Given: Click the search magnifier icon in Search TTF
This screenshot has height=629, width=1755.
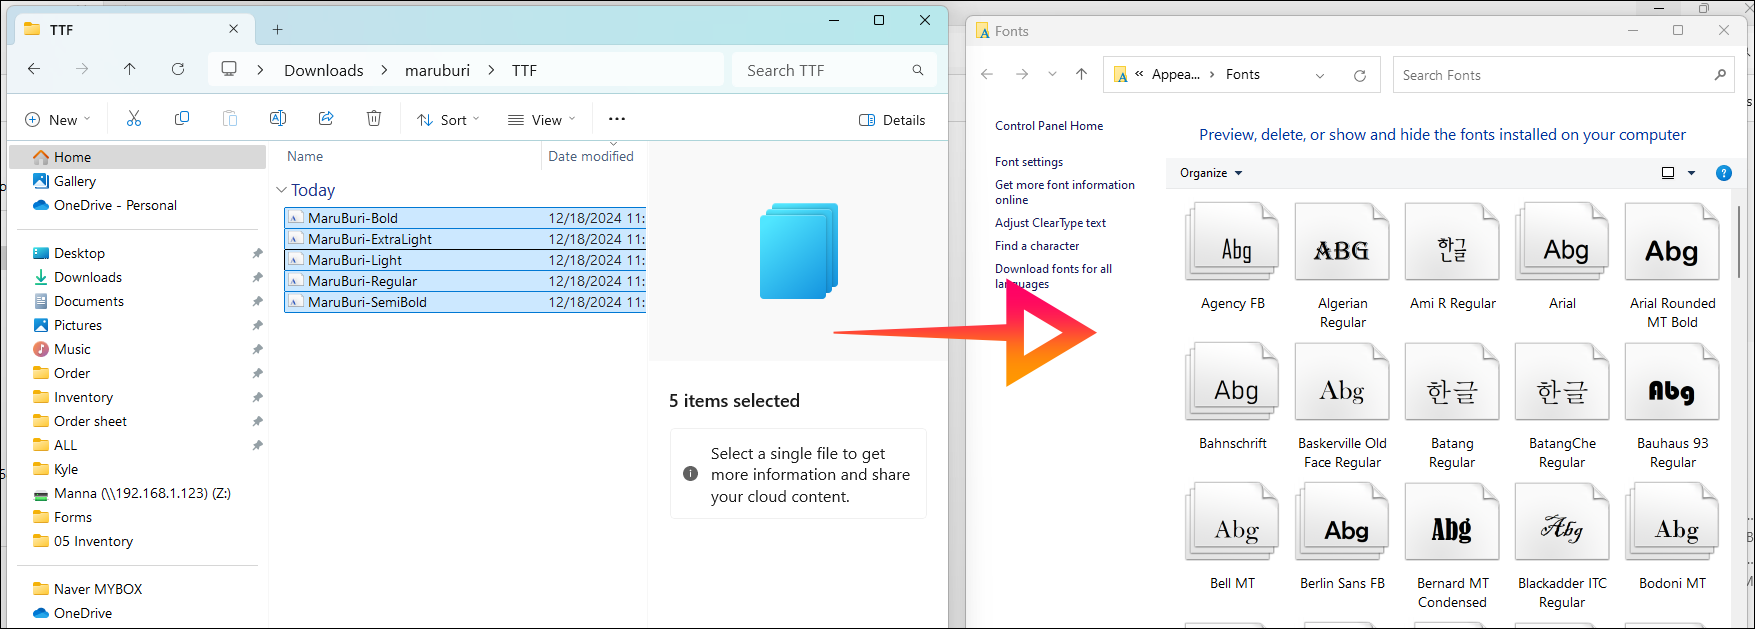Looking at the screenshot, I should click(x=918, y=70).
